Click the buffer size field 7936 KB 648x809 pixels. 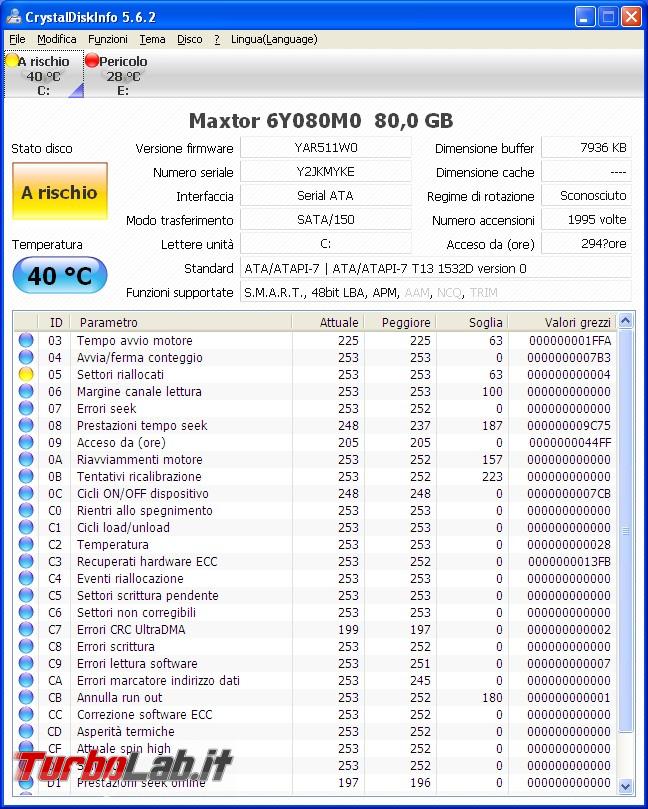586,148
